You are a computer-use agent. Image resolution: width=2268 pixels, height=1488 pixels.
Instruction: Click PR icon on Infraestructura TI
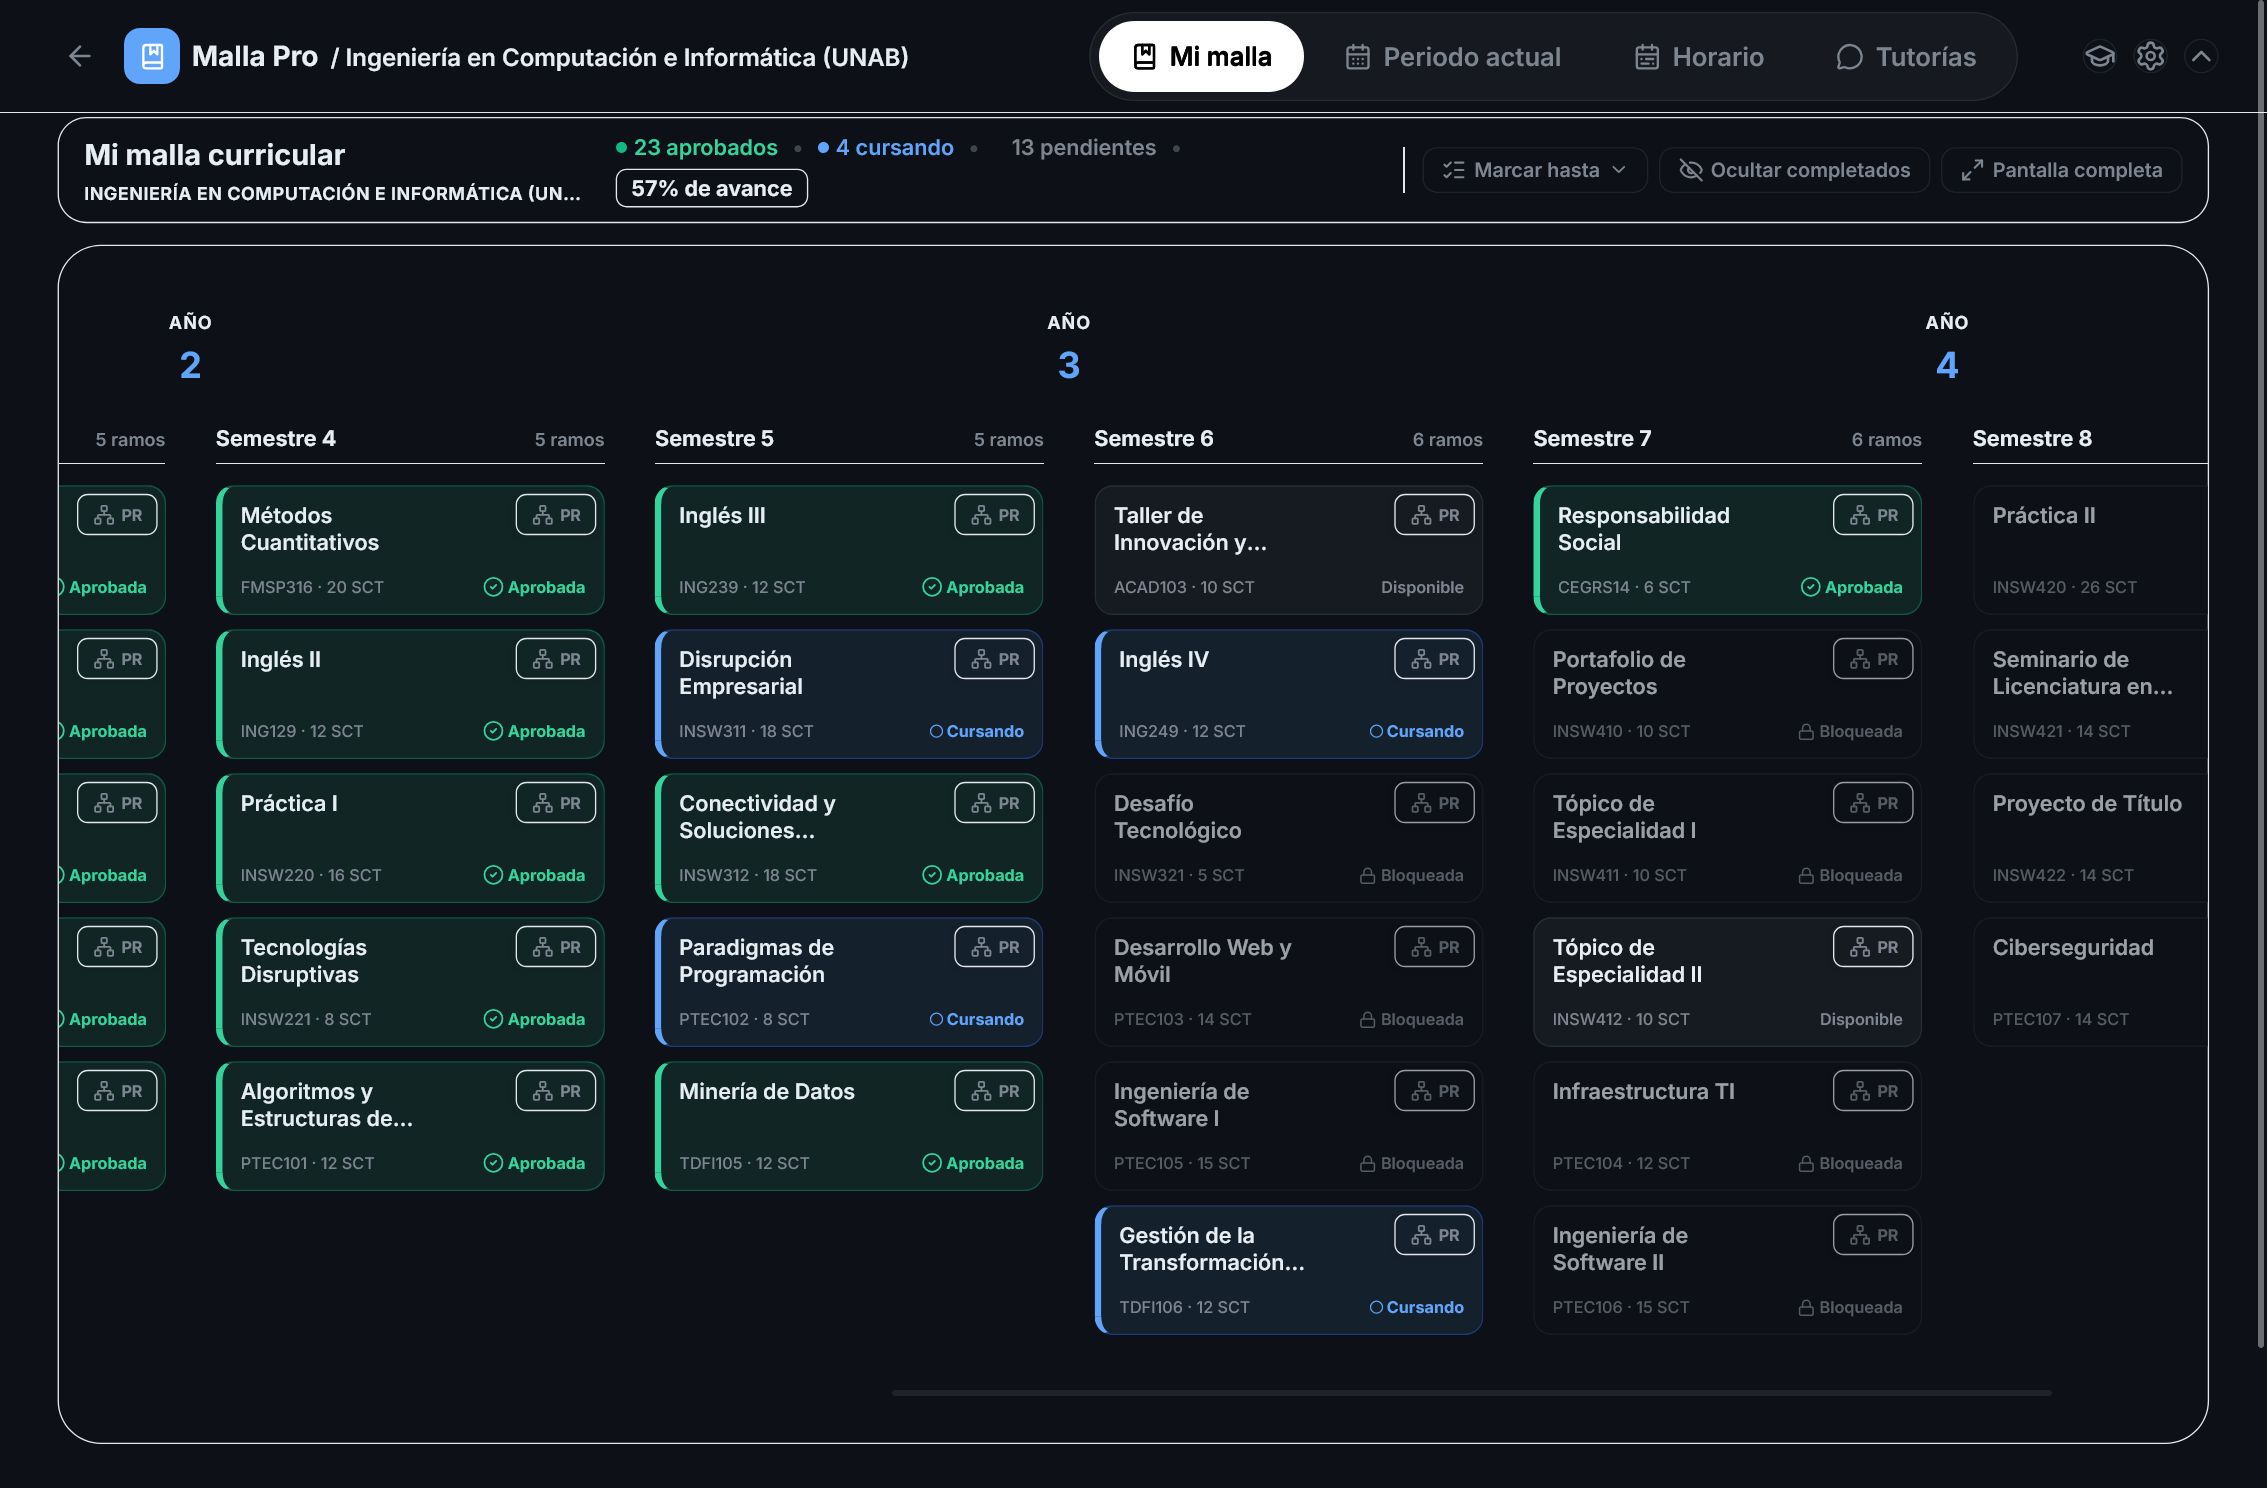[1873, 1091]
